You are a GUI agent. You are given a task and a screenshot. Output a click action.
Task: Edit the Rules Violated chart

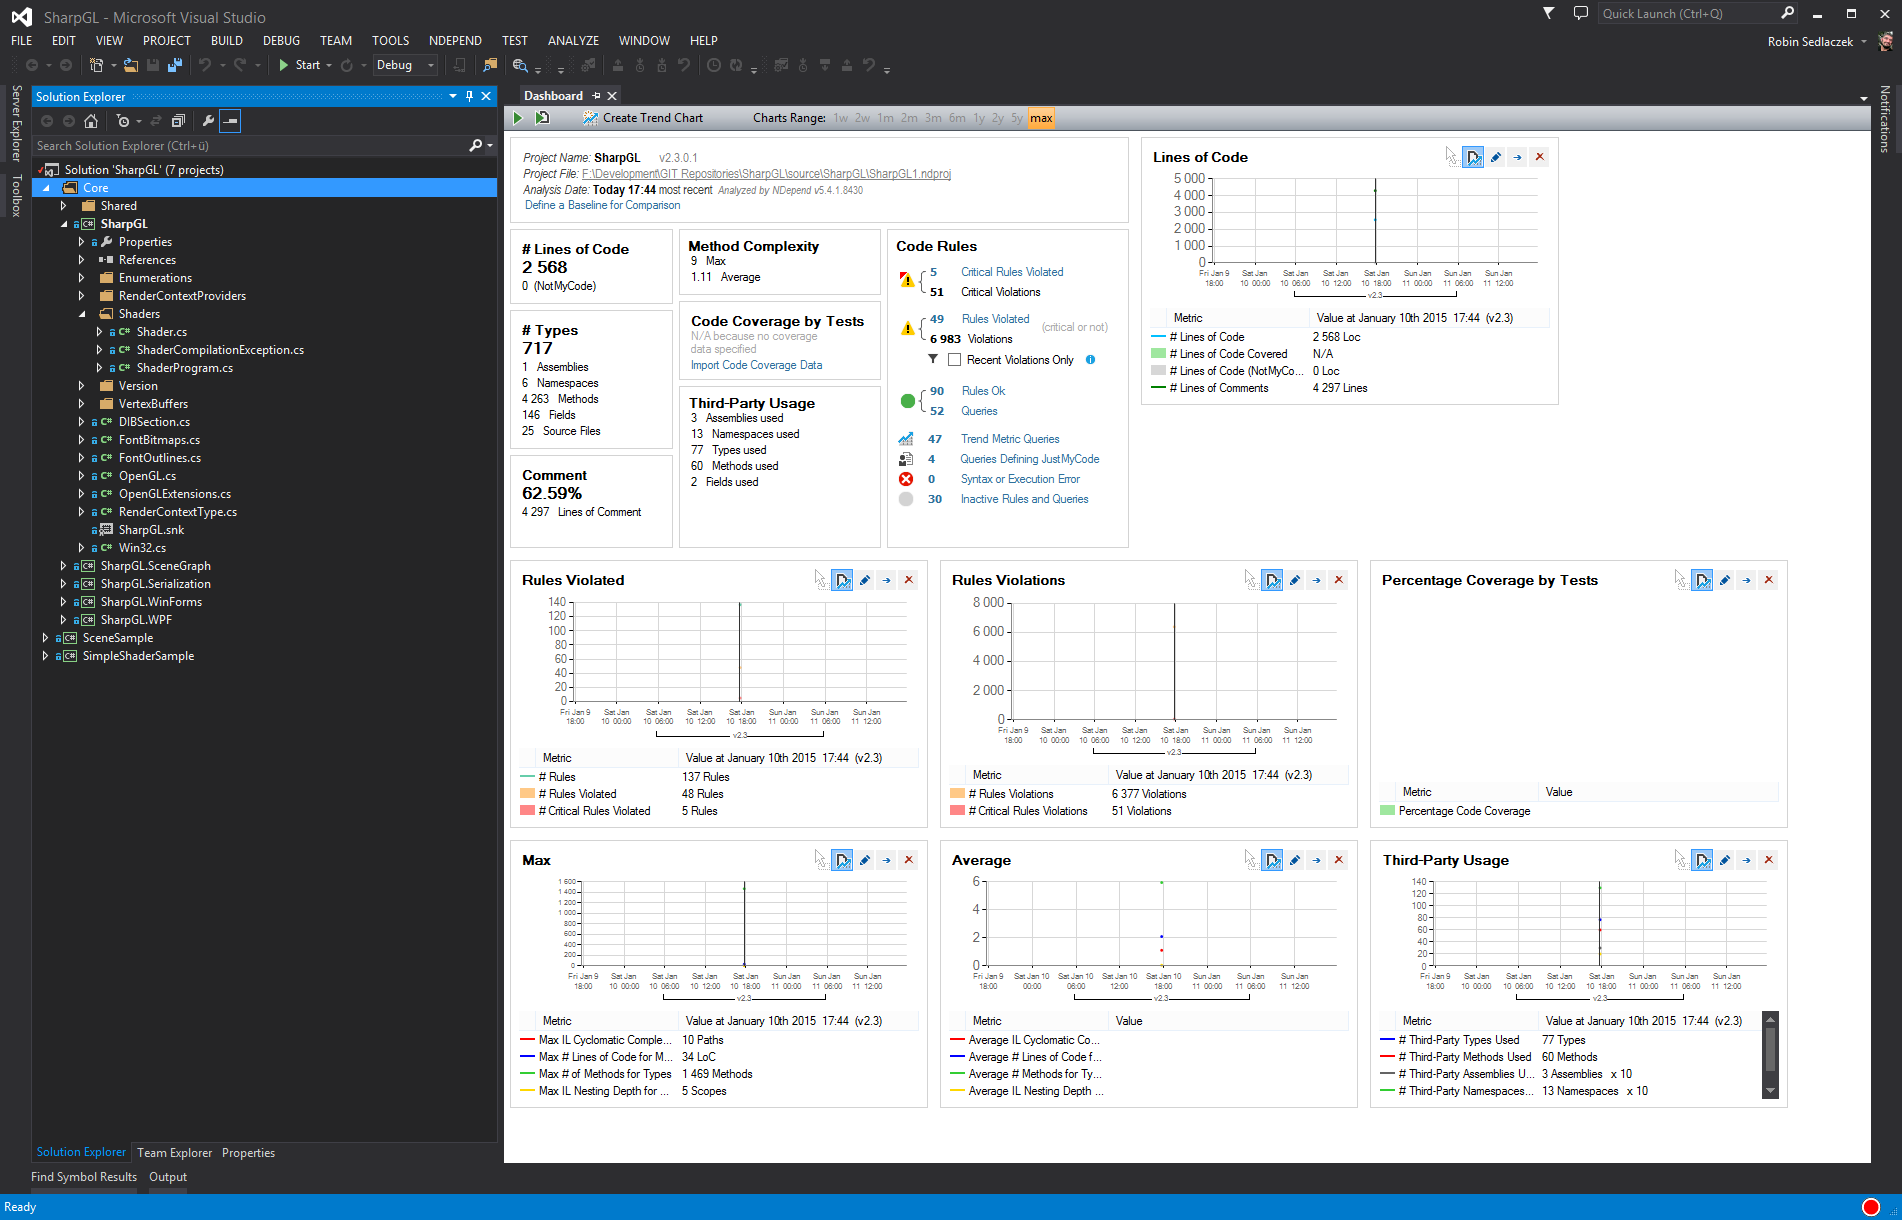tap(864, 580)
